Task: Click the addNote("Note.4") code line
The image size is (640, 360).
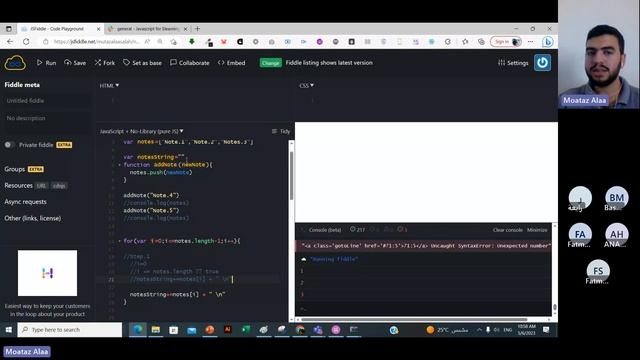Action: [x=151, y=195]
